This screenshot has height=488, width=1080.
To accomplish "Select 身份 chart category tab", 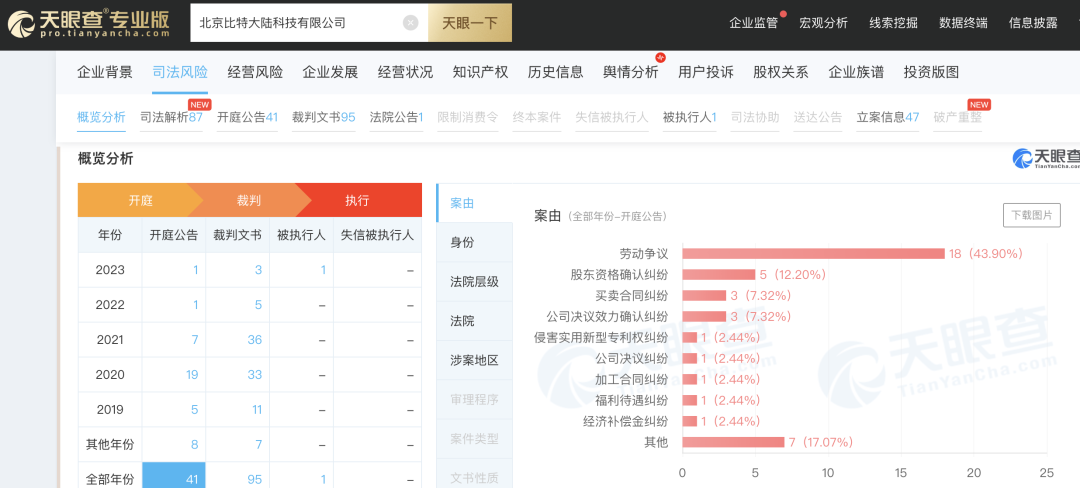I will (475, 242).
